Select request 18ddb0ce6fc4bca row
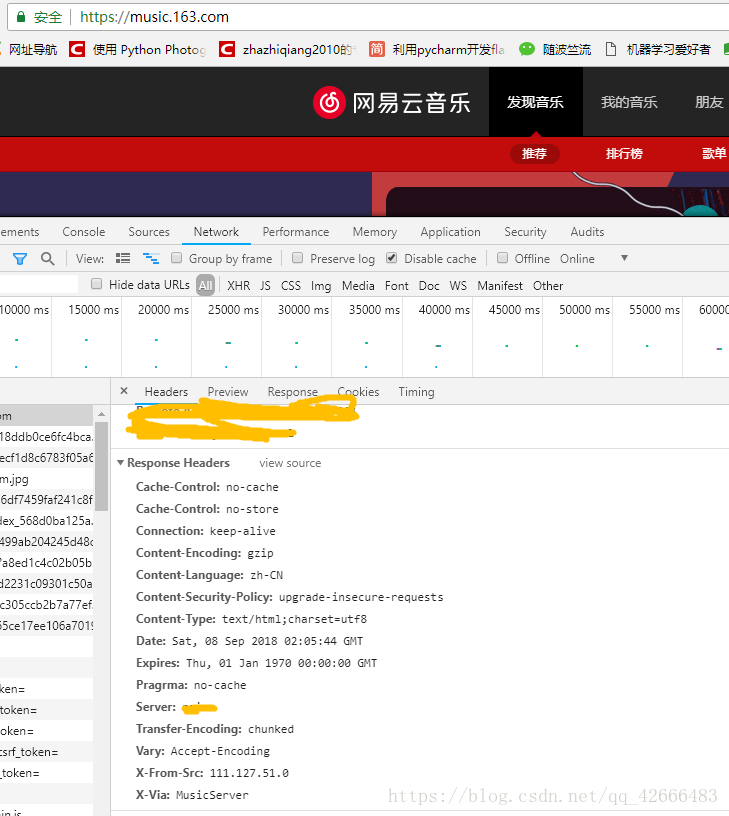This screenshot has width=729, height=816. click(x=46, y=437)
